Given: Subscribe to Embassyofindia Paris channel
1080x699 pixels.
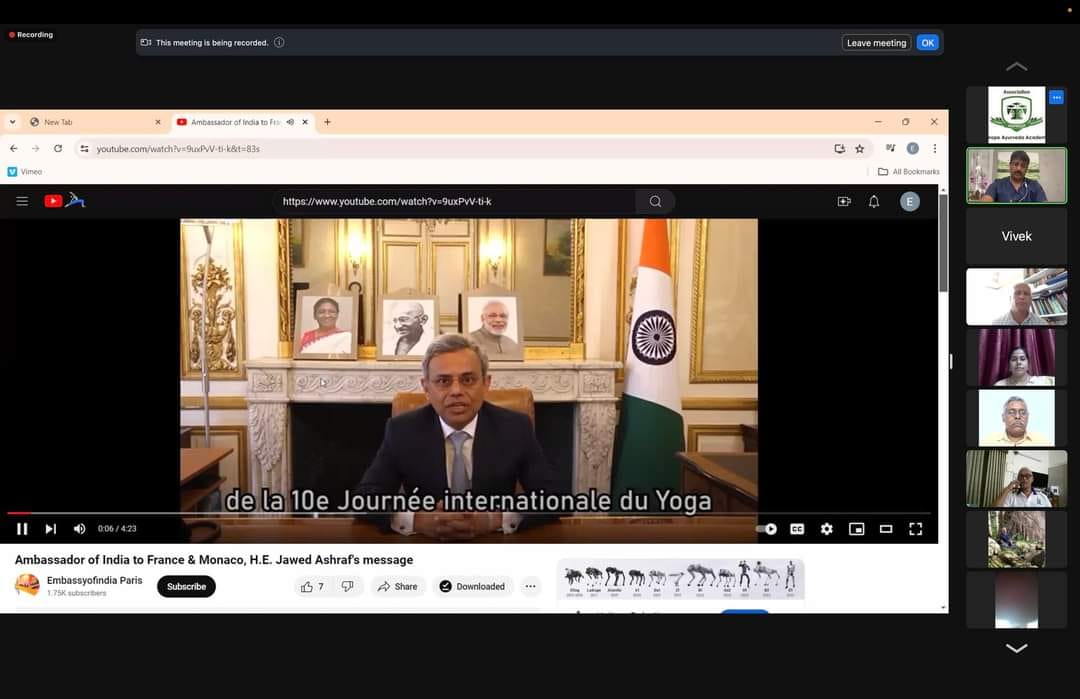Looking at the screenshot, I should click(186, 587).
